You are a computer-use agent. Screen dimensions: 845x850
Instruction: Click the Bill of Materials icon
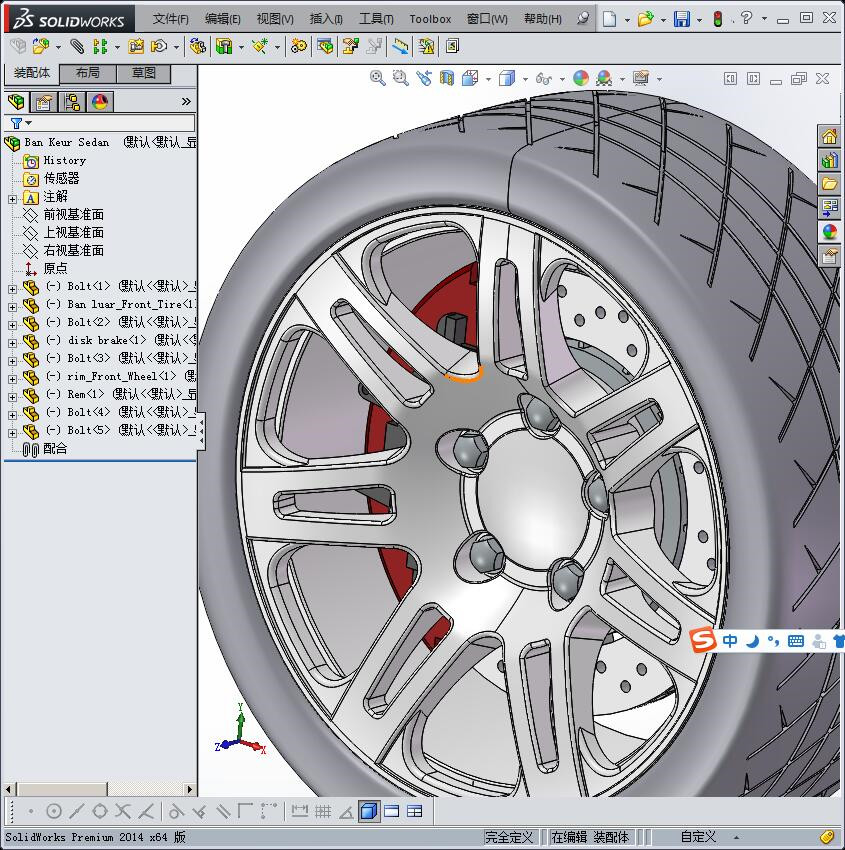pos(326,47)
